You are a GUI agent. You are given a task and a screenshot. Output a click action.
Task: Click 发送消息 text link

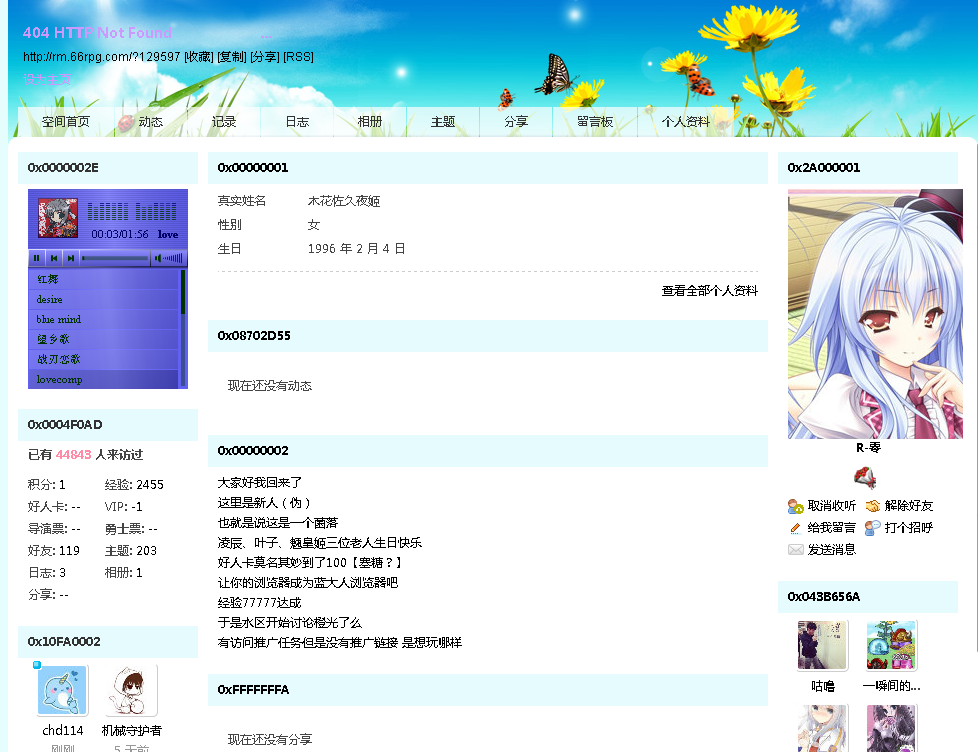pyautogui.click(x=831, y=549)
